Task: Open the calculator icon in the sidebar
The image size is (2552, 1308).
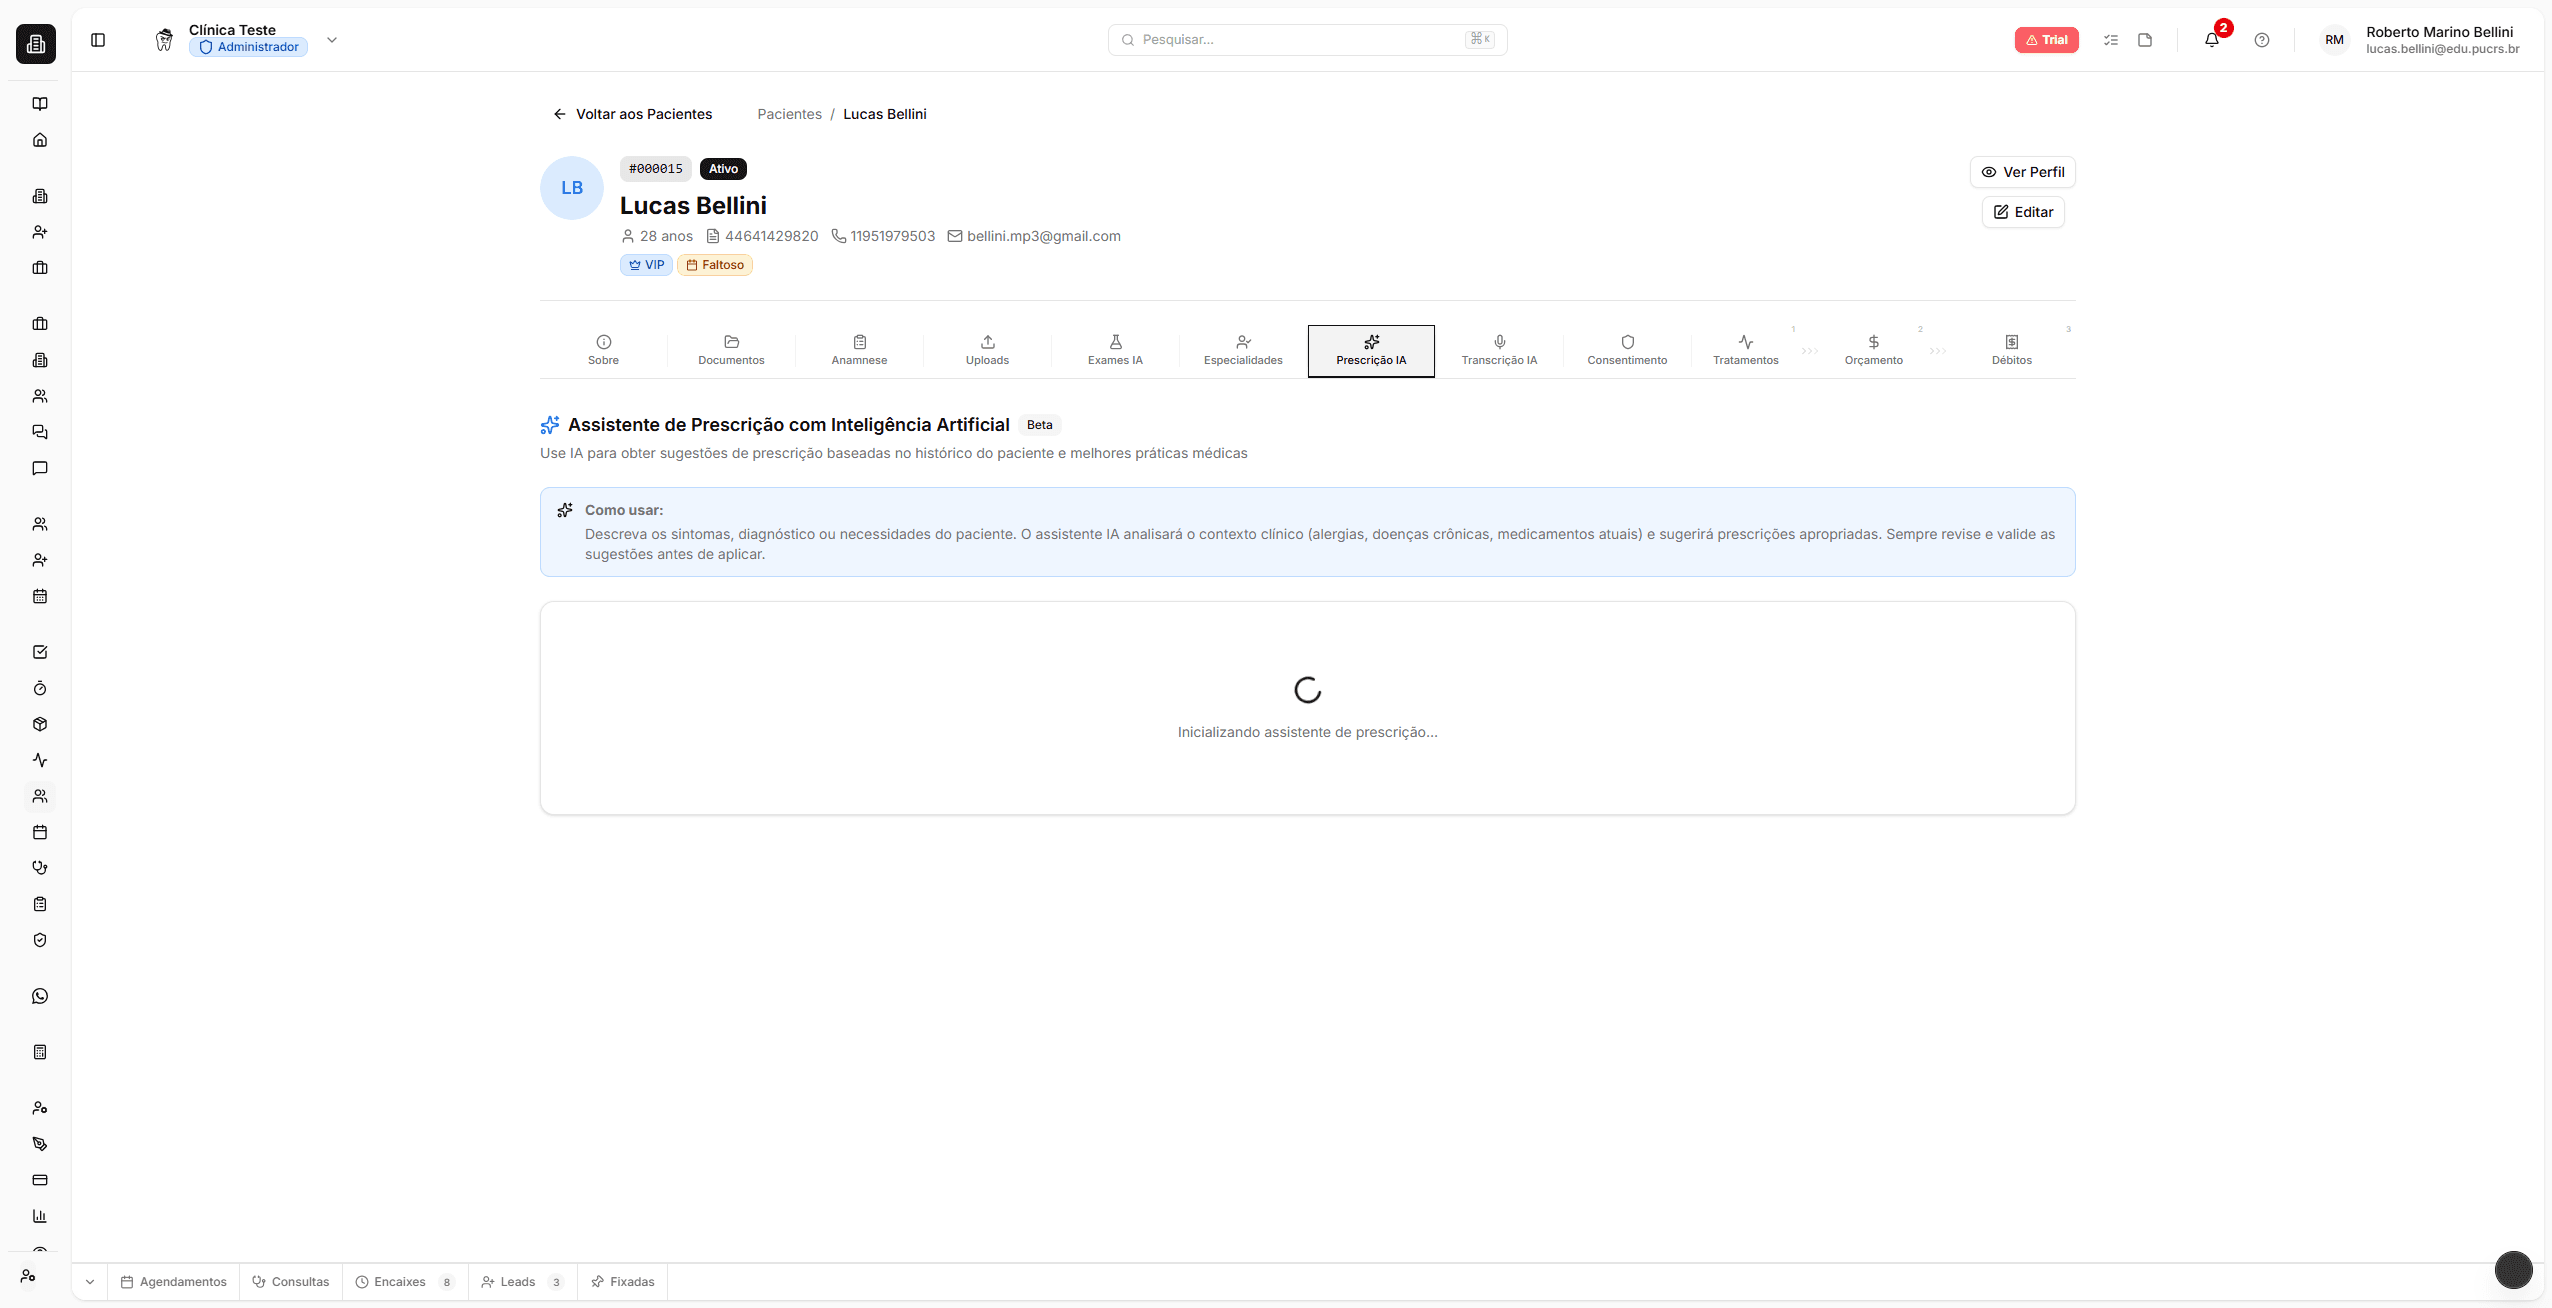Action: (40, 1051)
